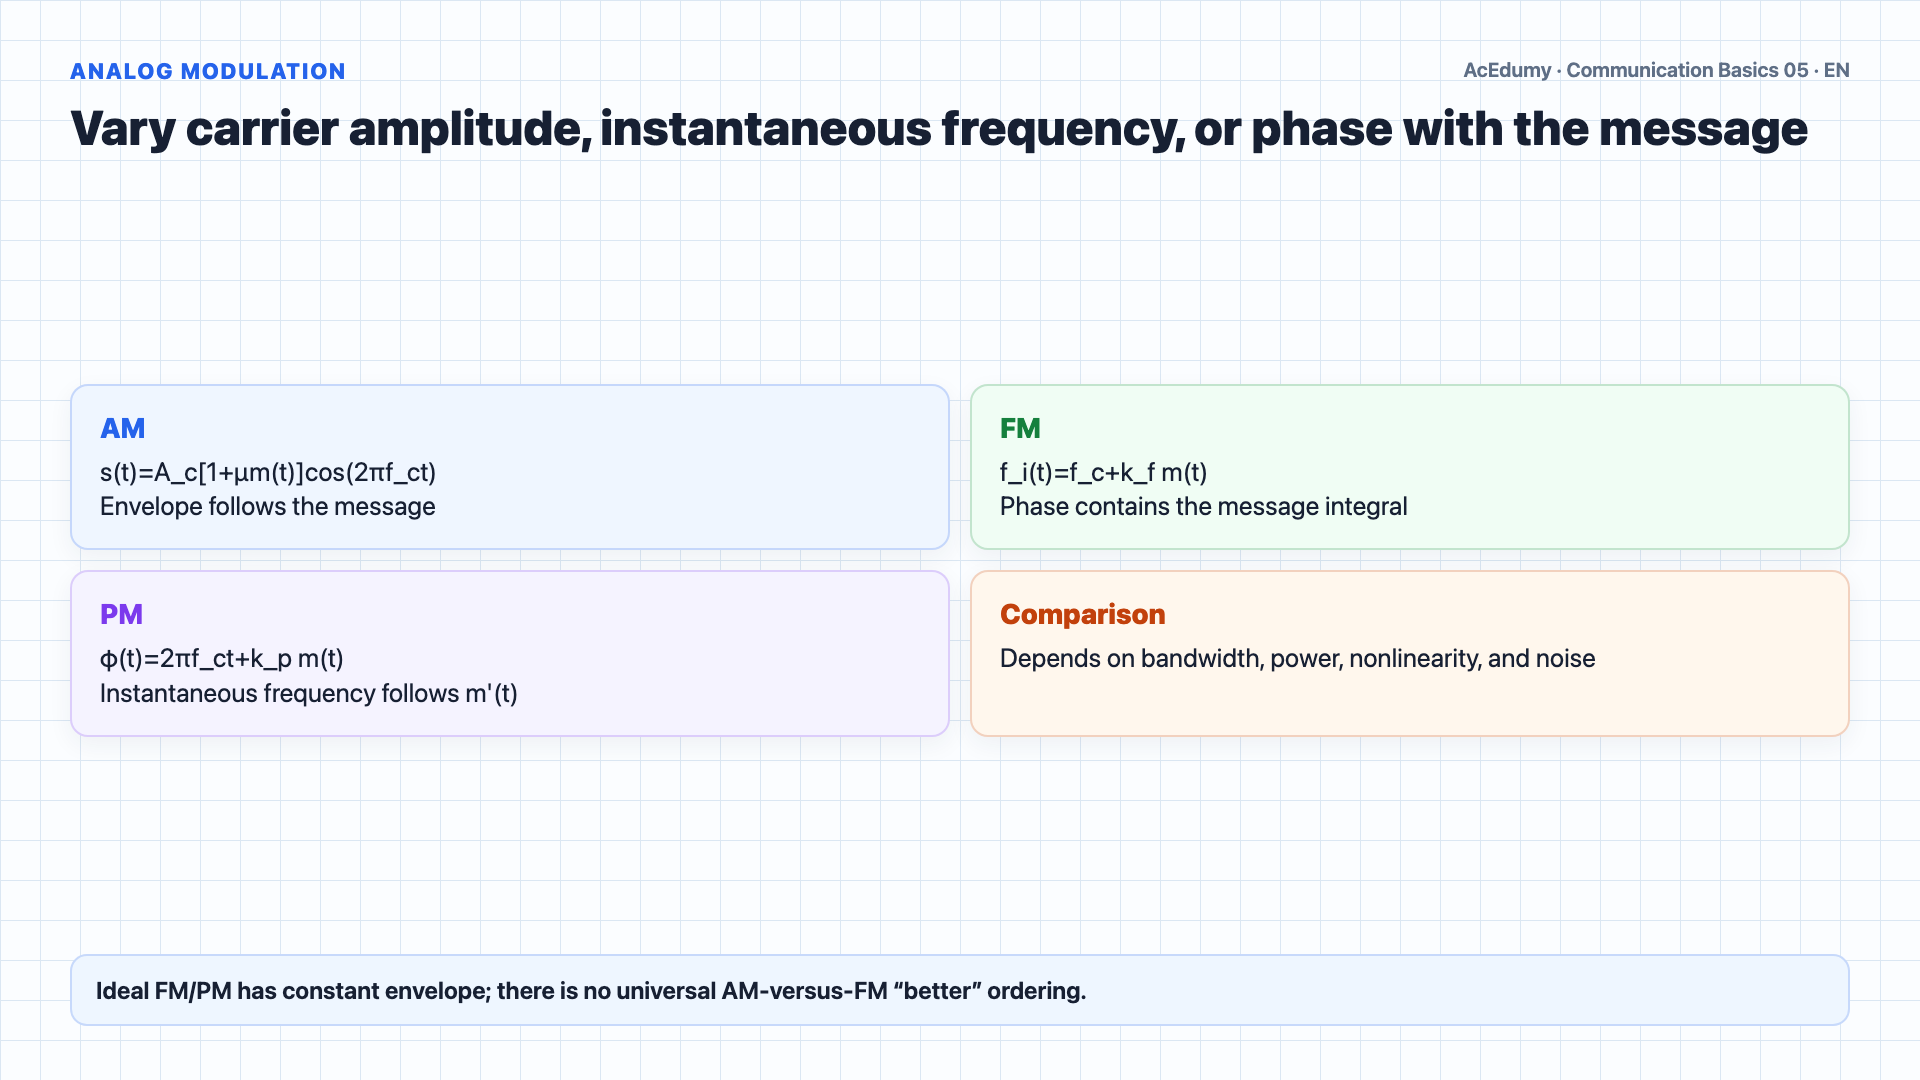Click 'Envelope follows the message' text
Screen dimensions: 1920x1080
pyautogui.click(x=268, y=507)
